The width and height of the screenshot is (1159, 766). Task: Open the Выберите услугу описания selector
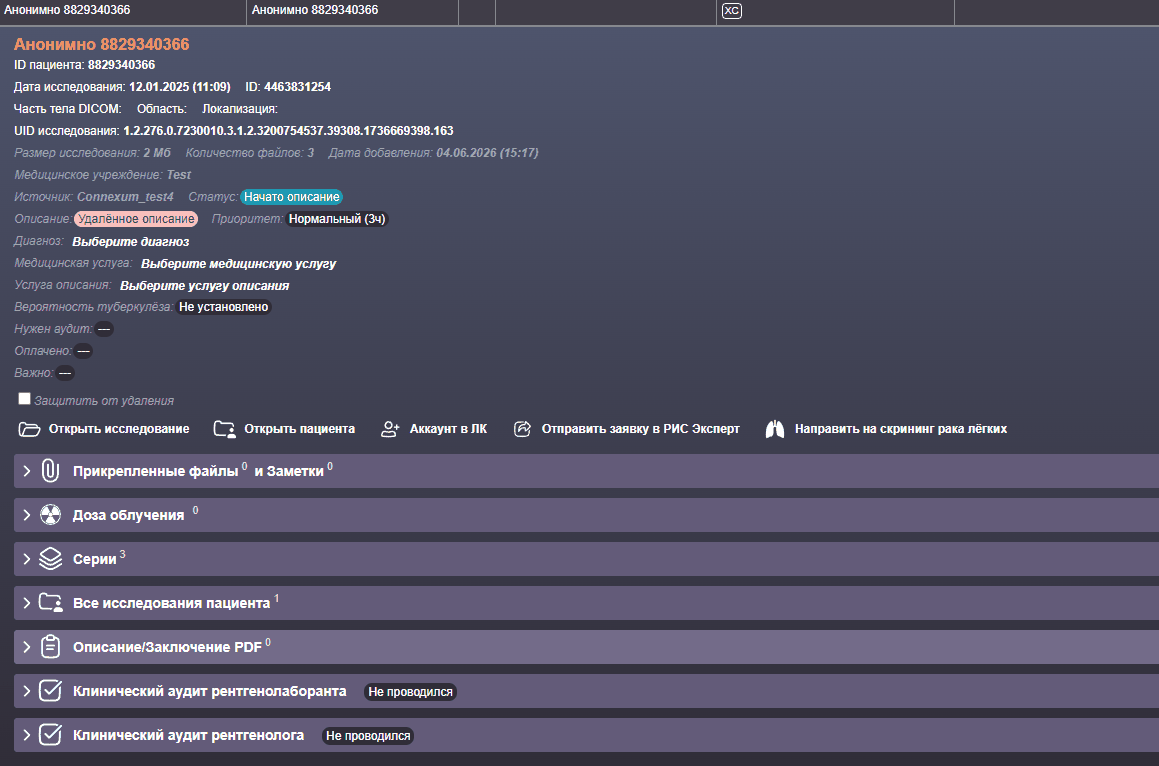pyautogui.click(x=205, y=285)
